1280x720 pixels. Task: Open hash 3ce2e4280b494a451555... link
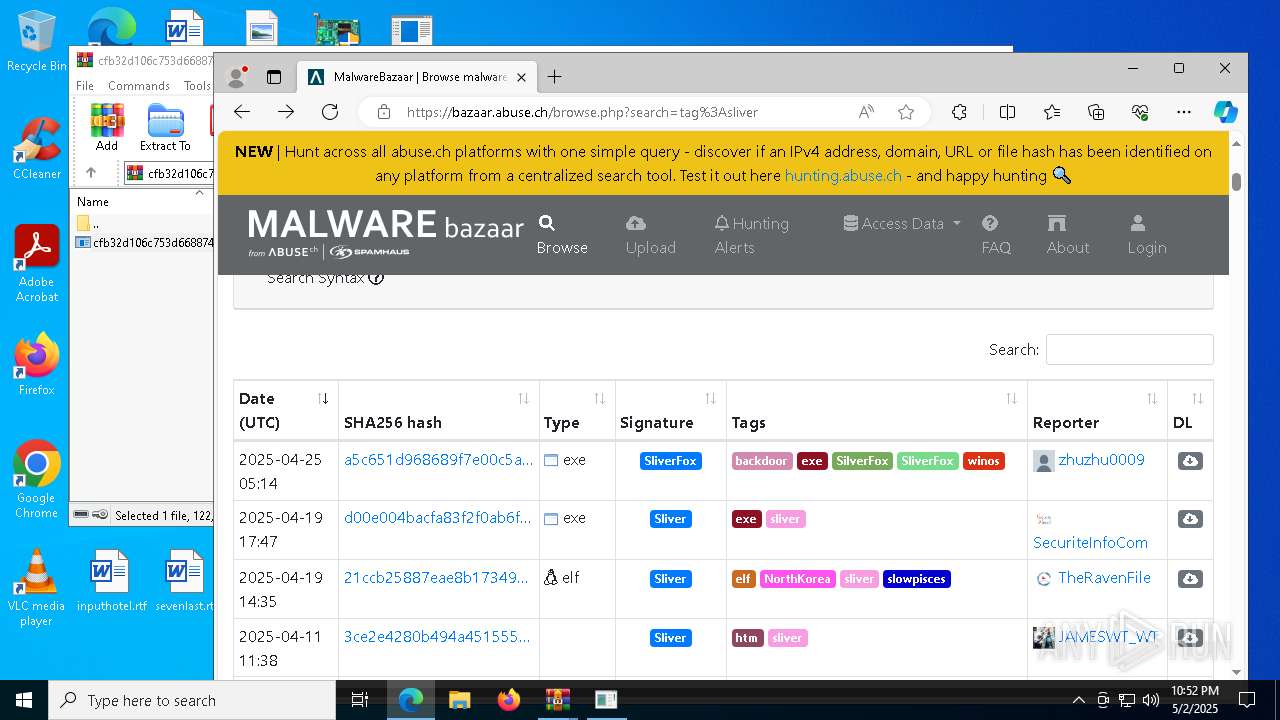[437, 637]
